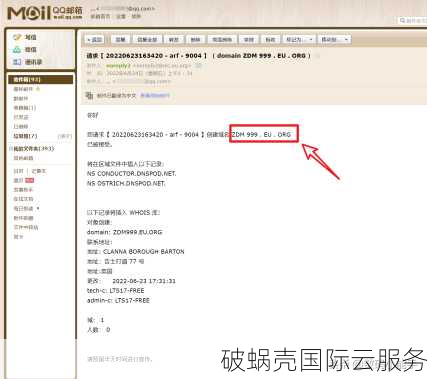Click 'admin-c: LTS17-FREE' line in body

(x=118, y=300)
